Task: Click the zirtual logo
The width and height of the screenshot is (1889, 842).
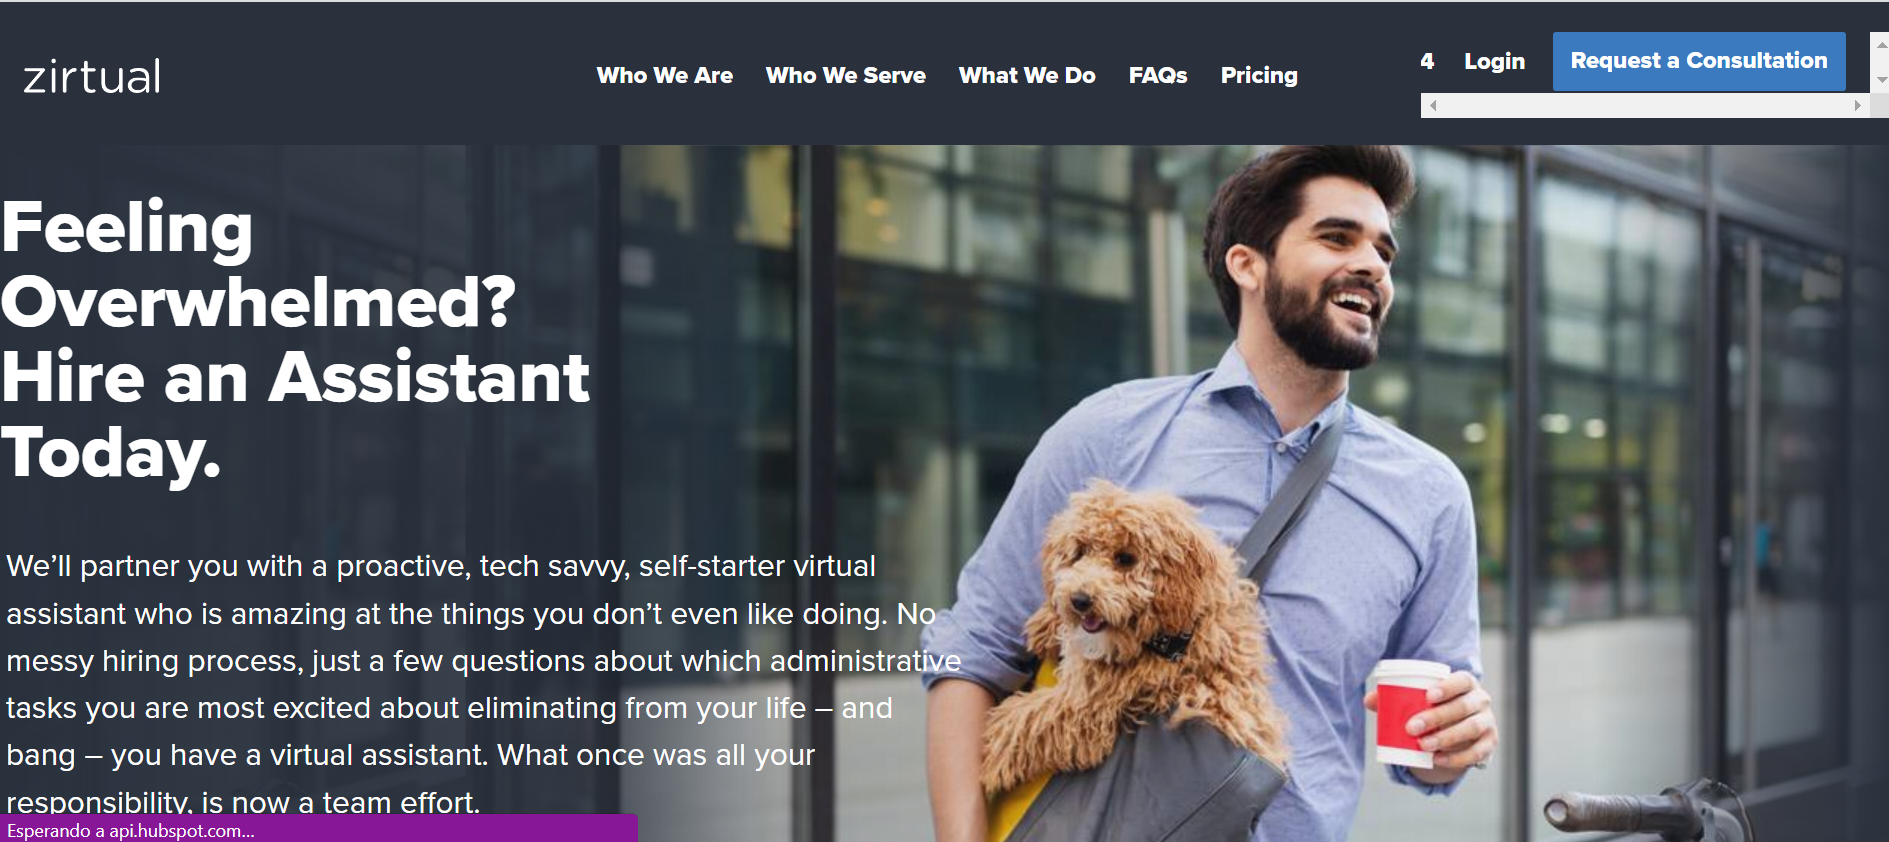Action: coord(92,77)
